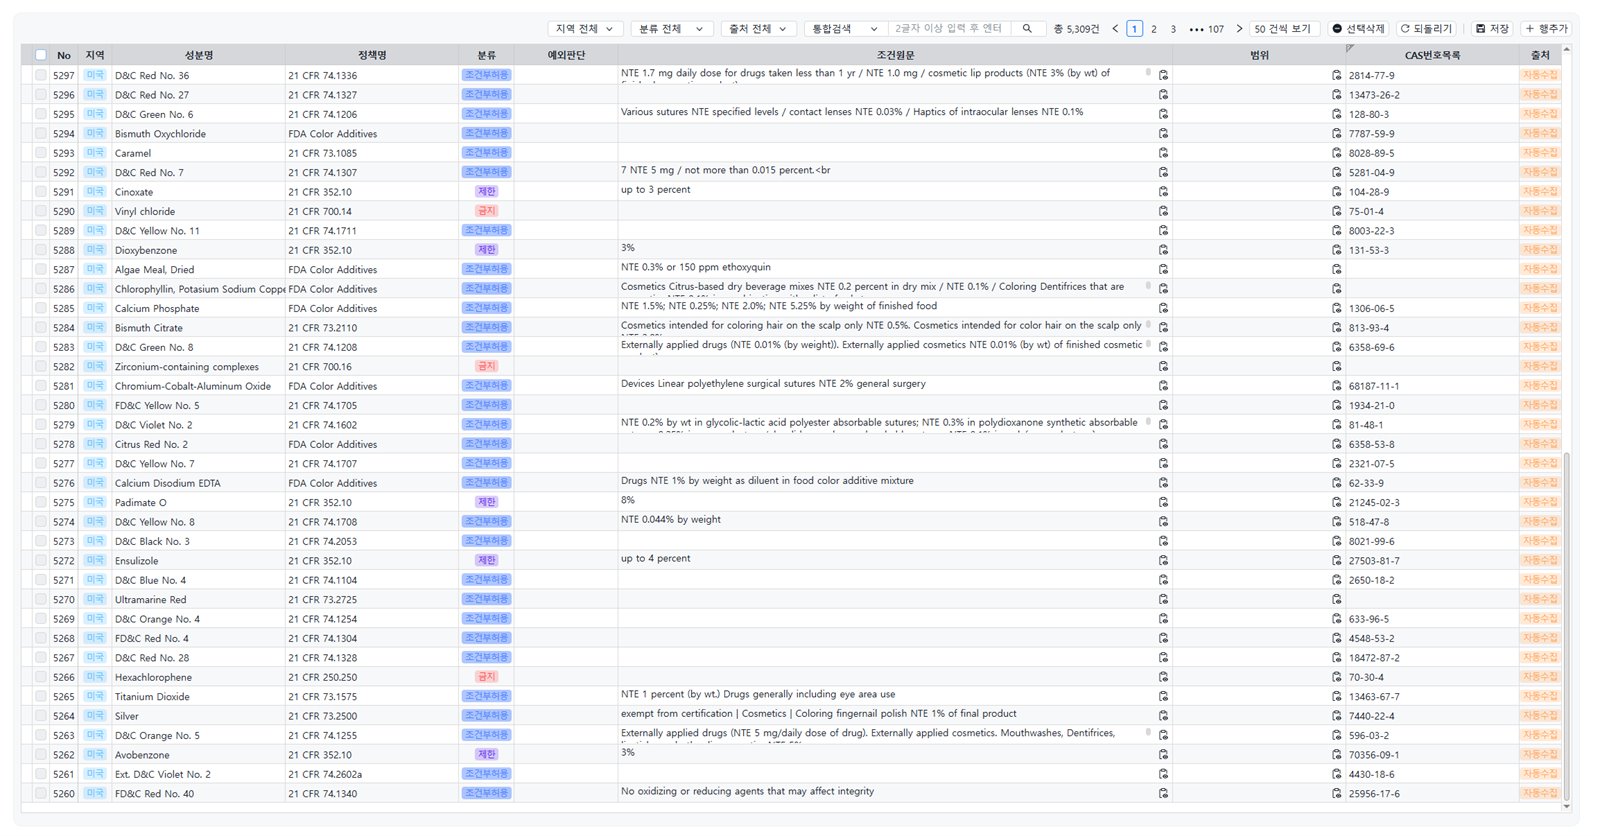Click the CAS clipboard icon beside 62-33-9
The image size is (1600, 836).
tap(1337, 483)
